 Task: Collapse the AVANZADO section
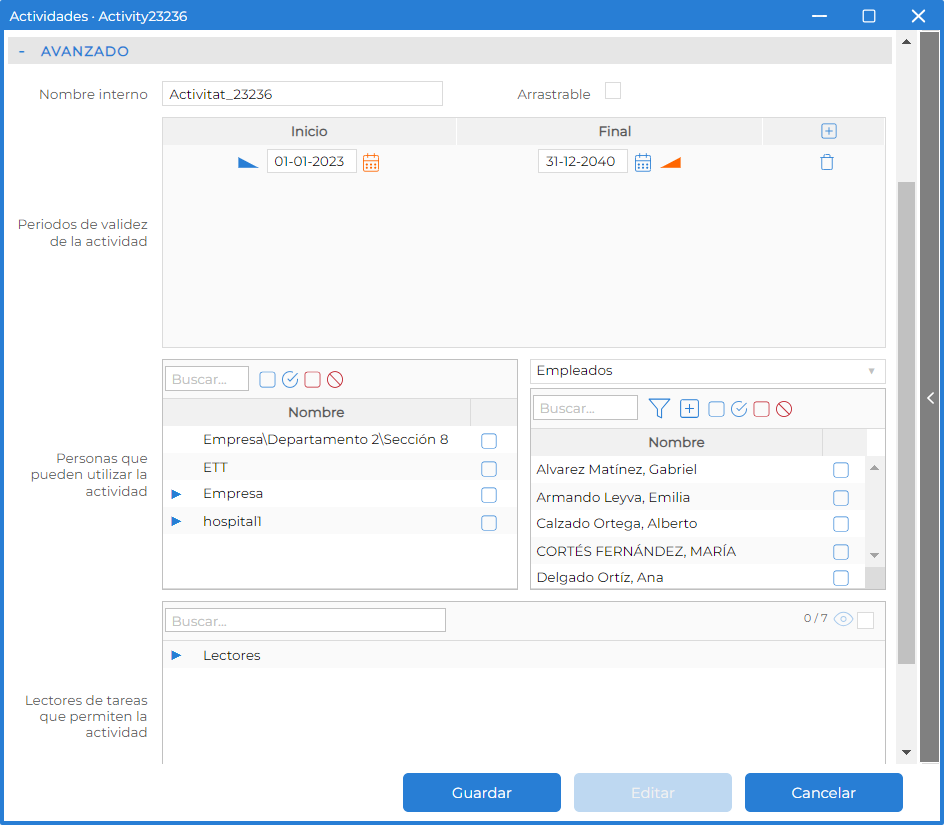click(x=22, y=51)
